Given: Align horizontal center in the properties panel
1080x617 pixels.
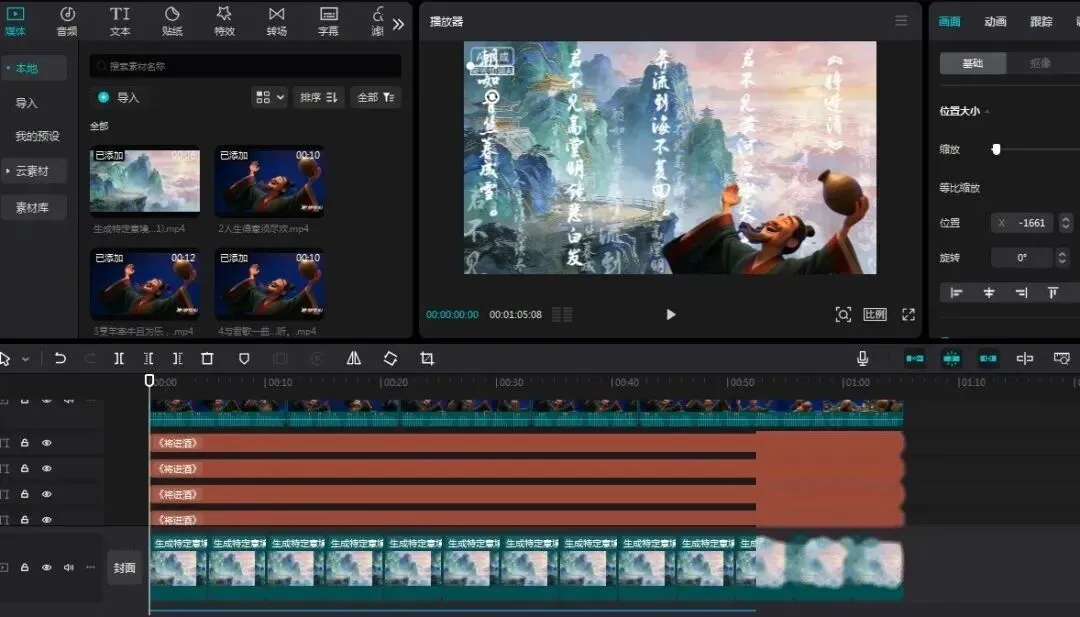Looking at the screenshot, I should [x=988, y=293].
